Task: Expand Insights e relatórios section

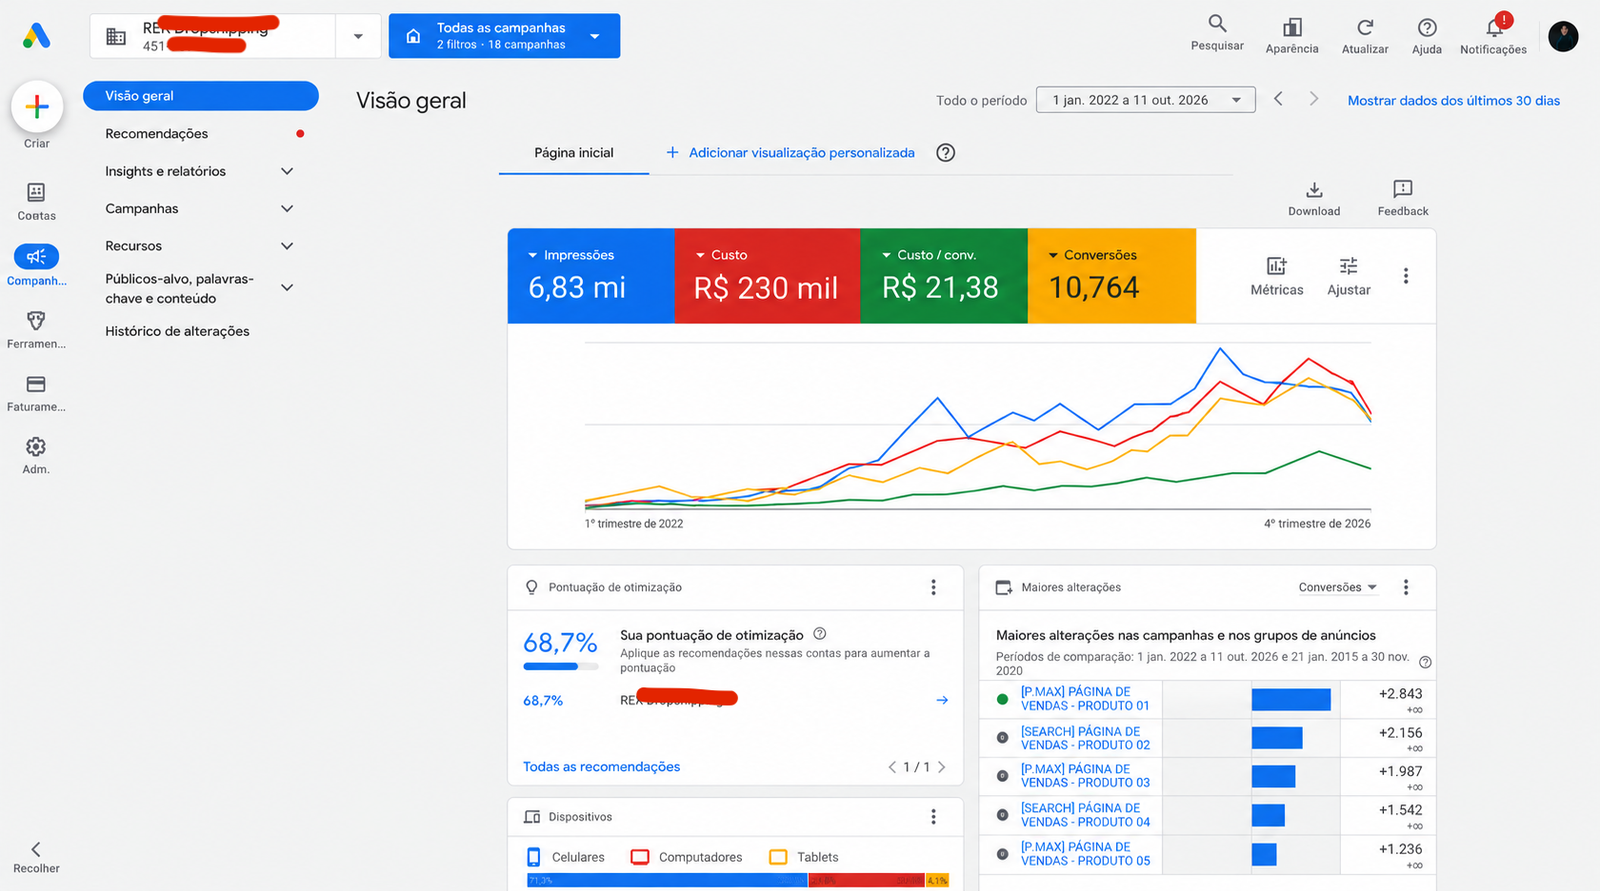Action: 287,171
